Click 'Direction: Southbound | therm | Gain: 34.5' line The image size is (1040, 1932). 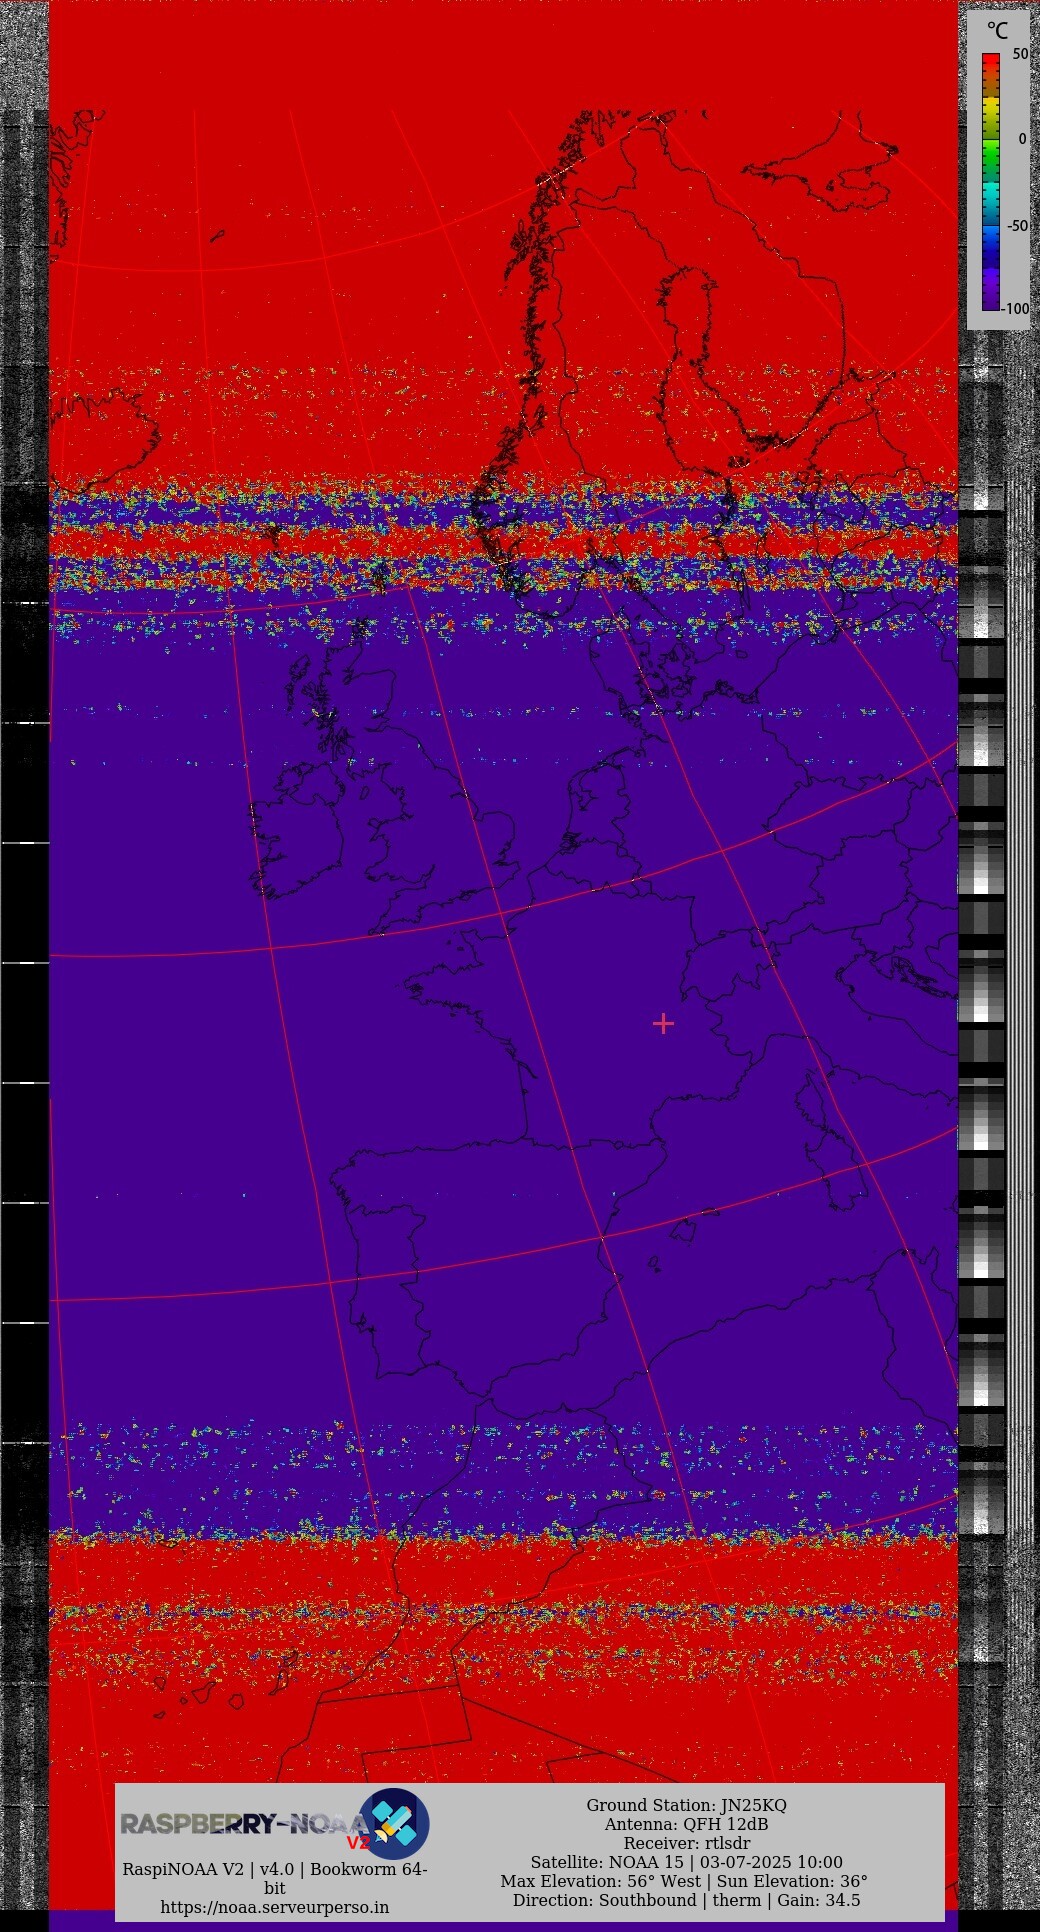point(686,1900)
